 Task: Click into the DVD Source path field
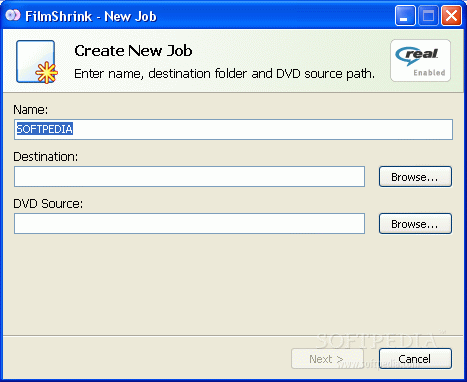(x=189, y=224)
